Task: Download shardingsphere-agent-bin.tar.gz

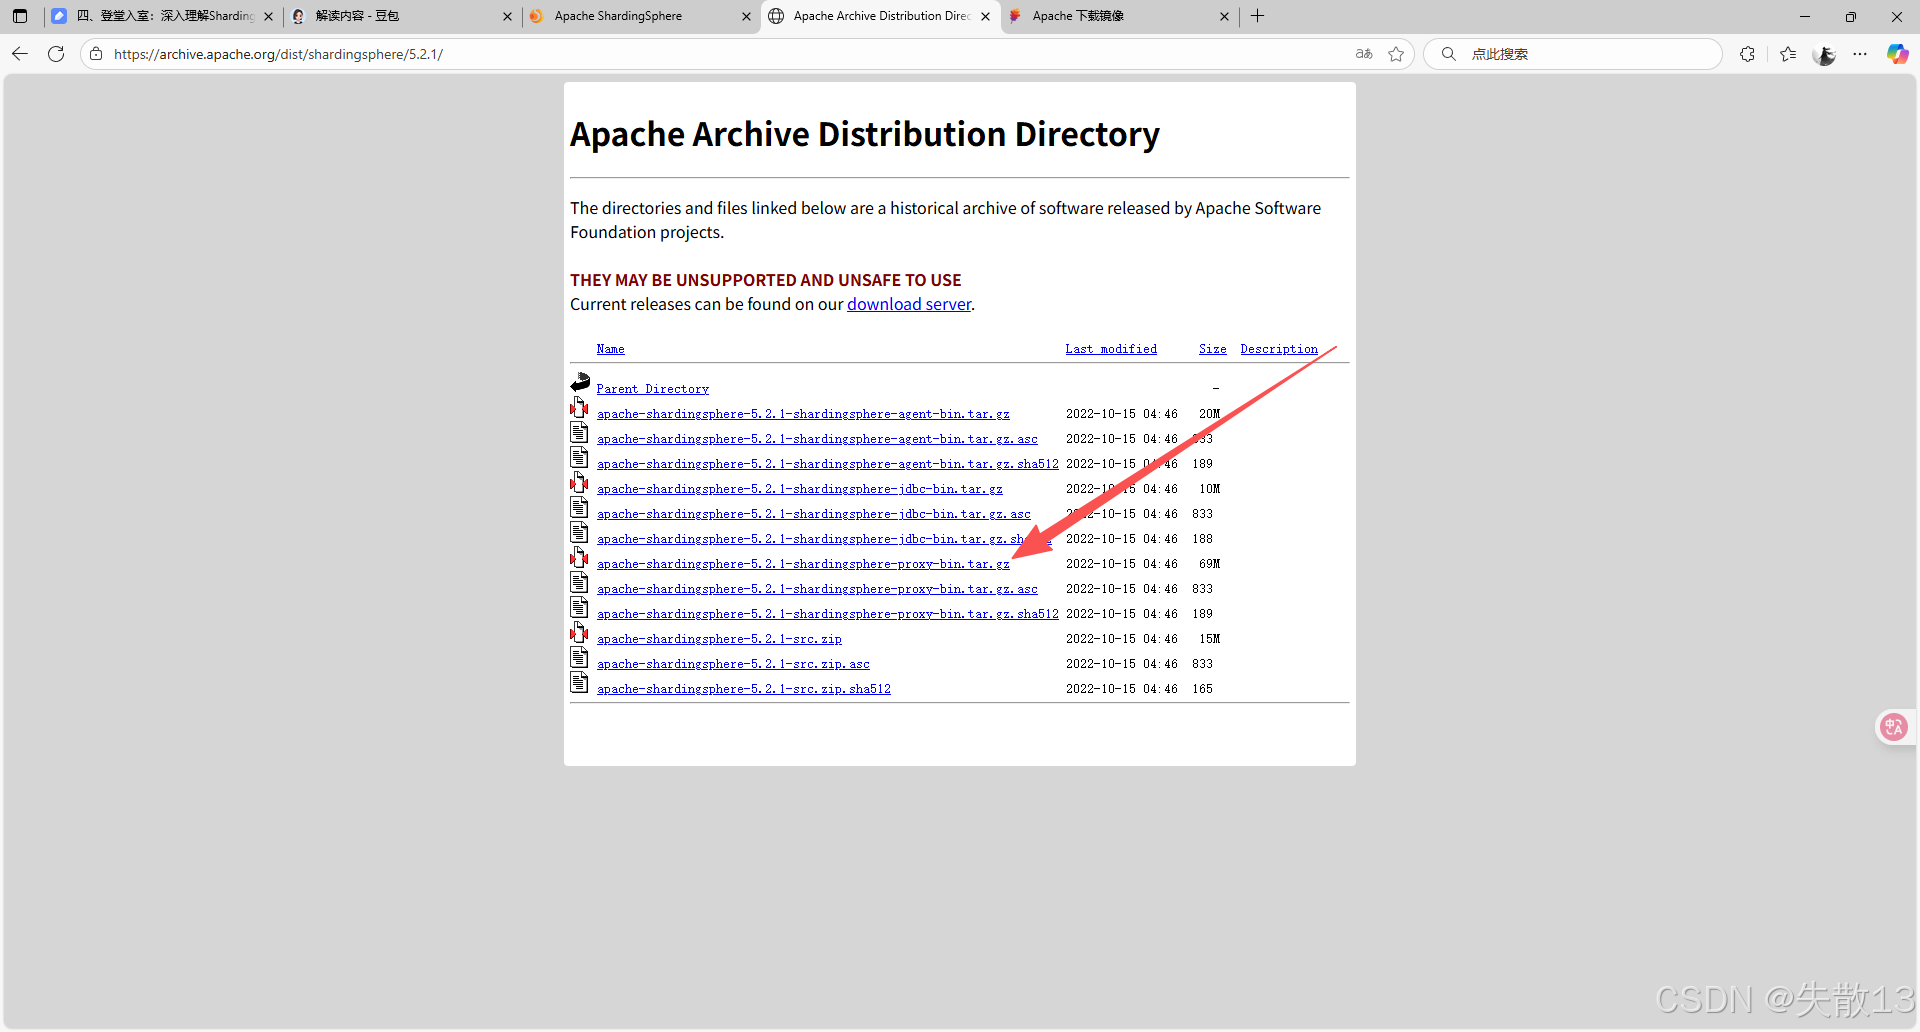Action: 803,414
